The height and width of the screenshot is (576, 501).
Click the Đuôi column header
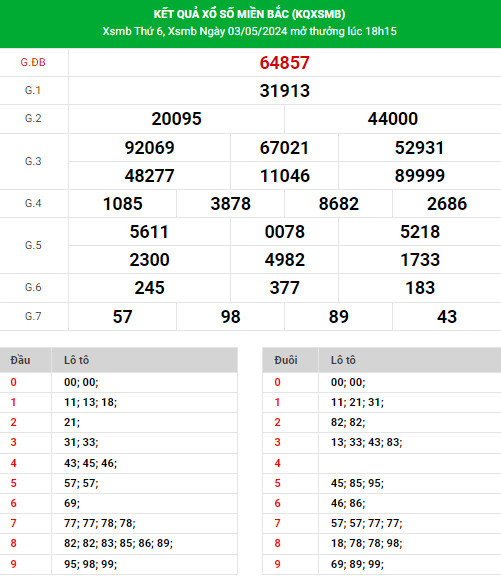click(x=286, y=360)
